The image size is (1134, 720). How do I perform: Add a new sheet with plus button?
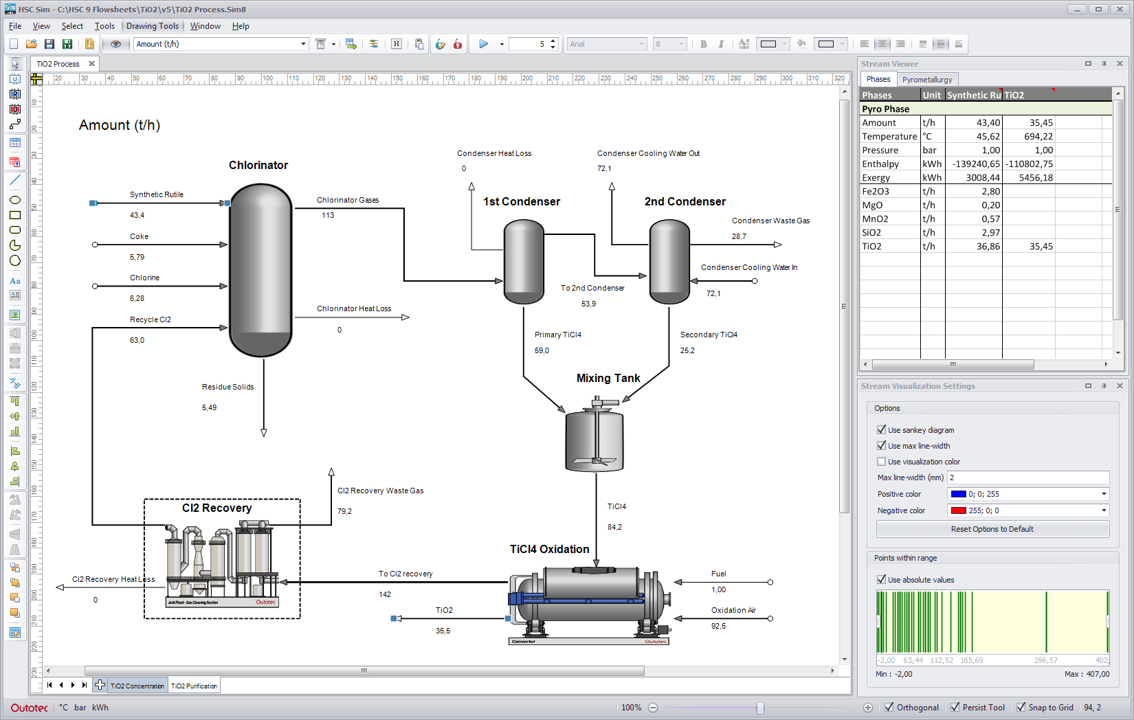pyautogui.click(x=100, y=685)
